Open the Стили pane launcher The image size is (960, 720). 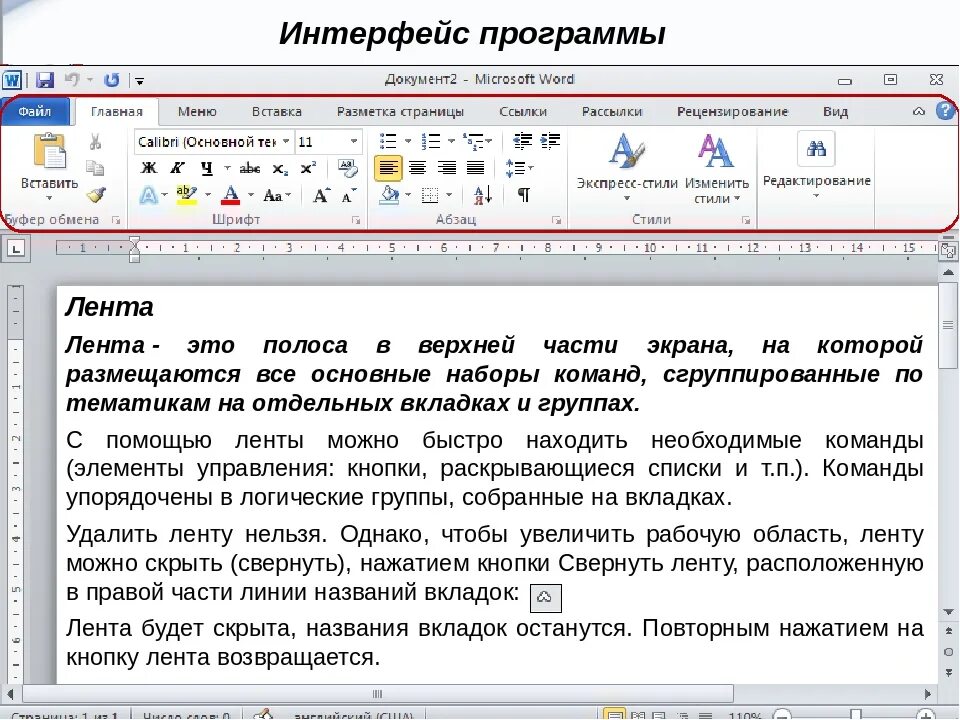(746, 220)
